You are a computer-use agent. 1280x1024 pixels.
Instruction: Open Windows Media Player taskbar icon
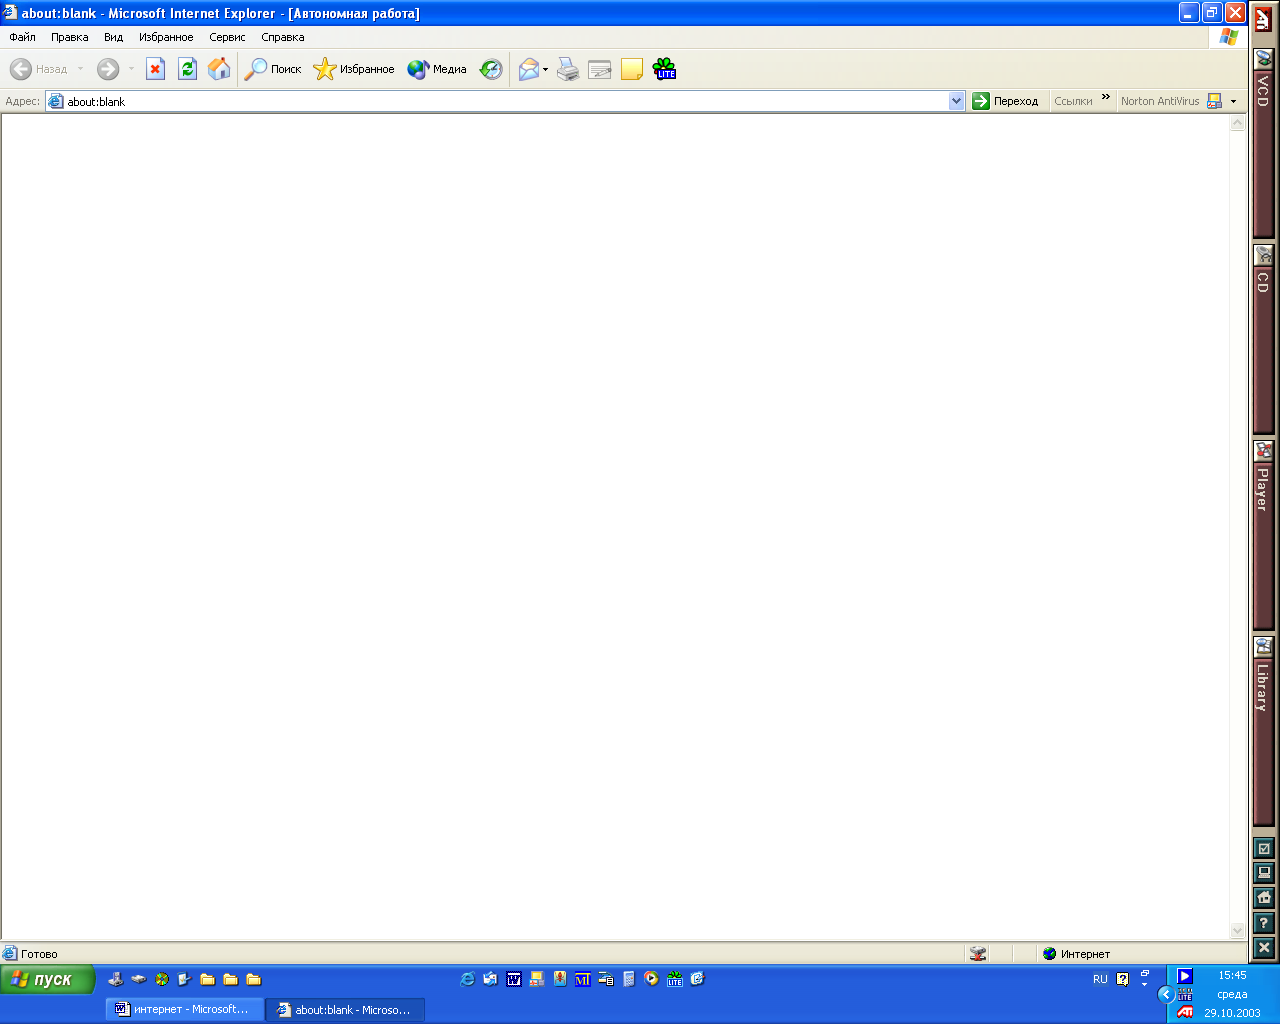(x=652, y=979)
